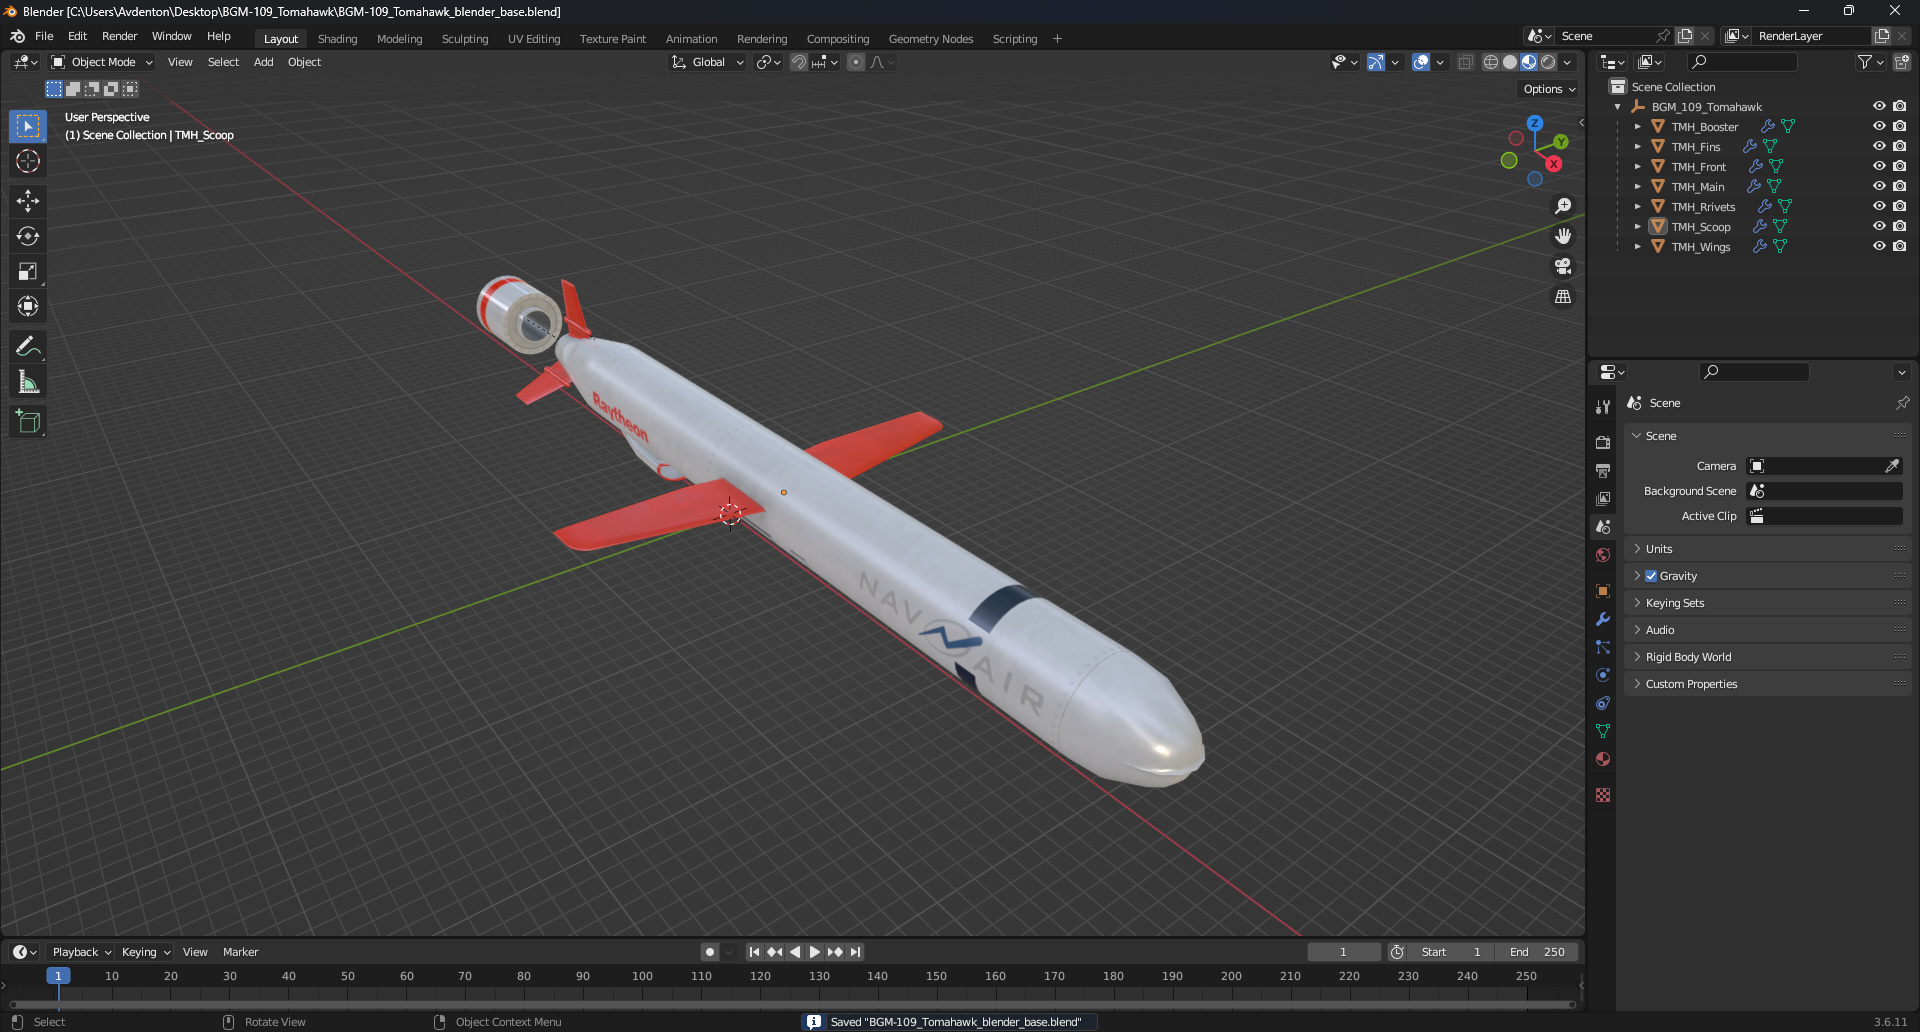The width and height of the screenshot is (1920, 1032).
Task: Toggle proportional editing in header
Action: 856,62
